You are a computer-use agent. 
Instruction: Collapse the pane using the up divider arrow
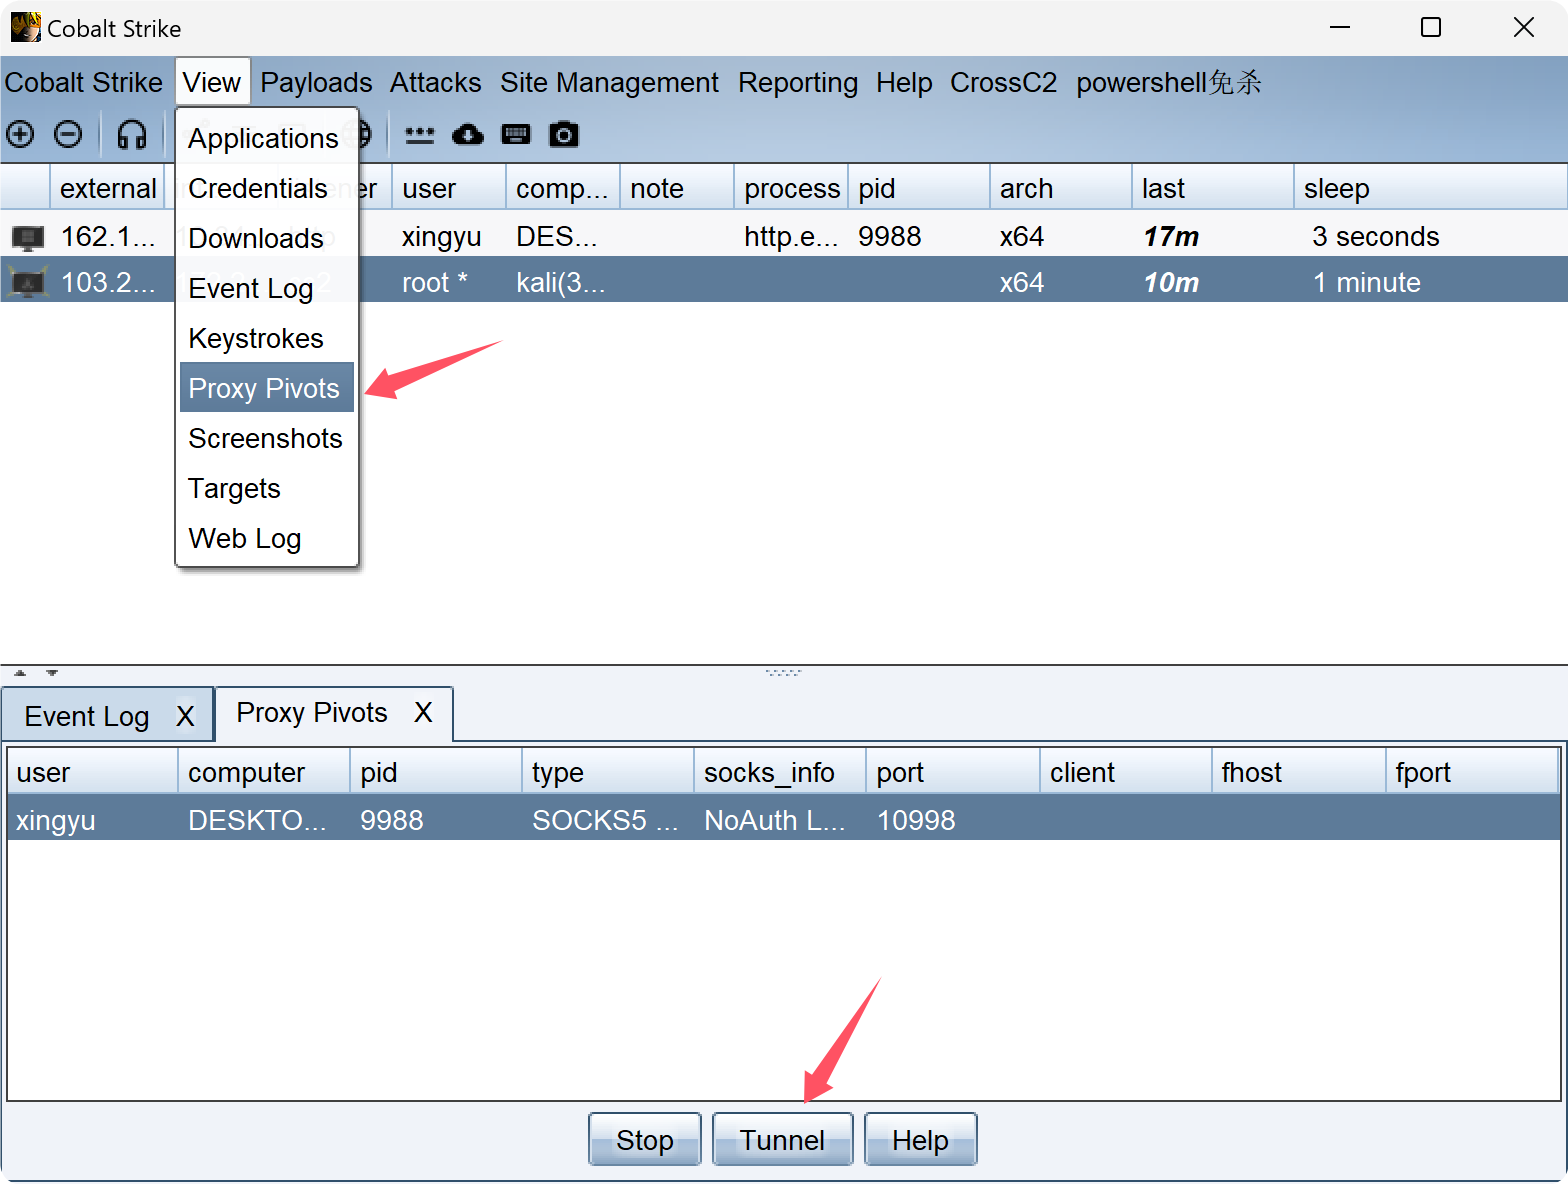(20, 673)
